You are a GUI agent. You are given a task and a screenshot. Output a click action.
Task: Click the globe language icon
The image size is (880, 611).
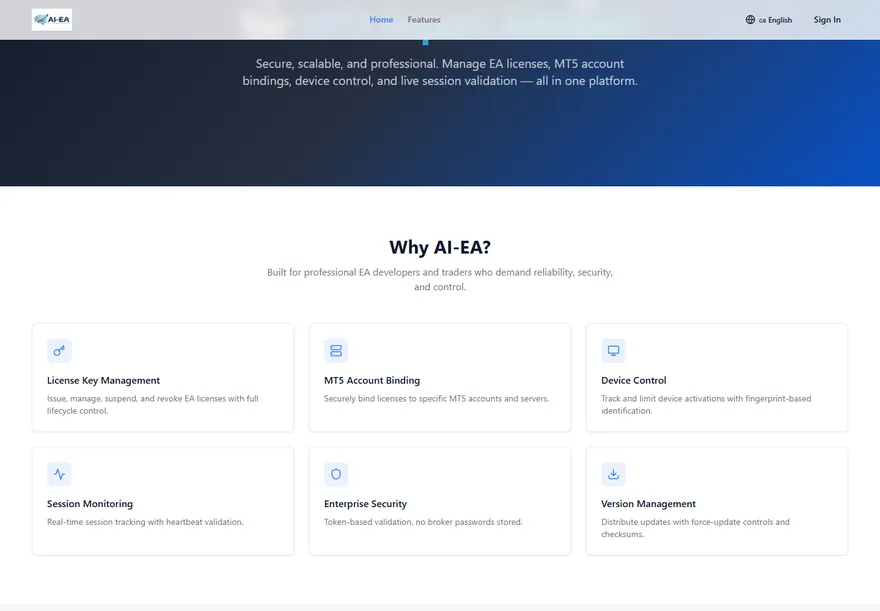pos(750,20)
